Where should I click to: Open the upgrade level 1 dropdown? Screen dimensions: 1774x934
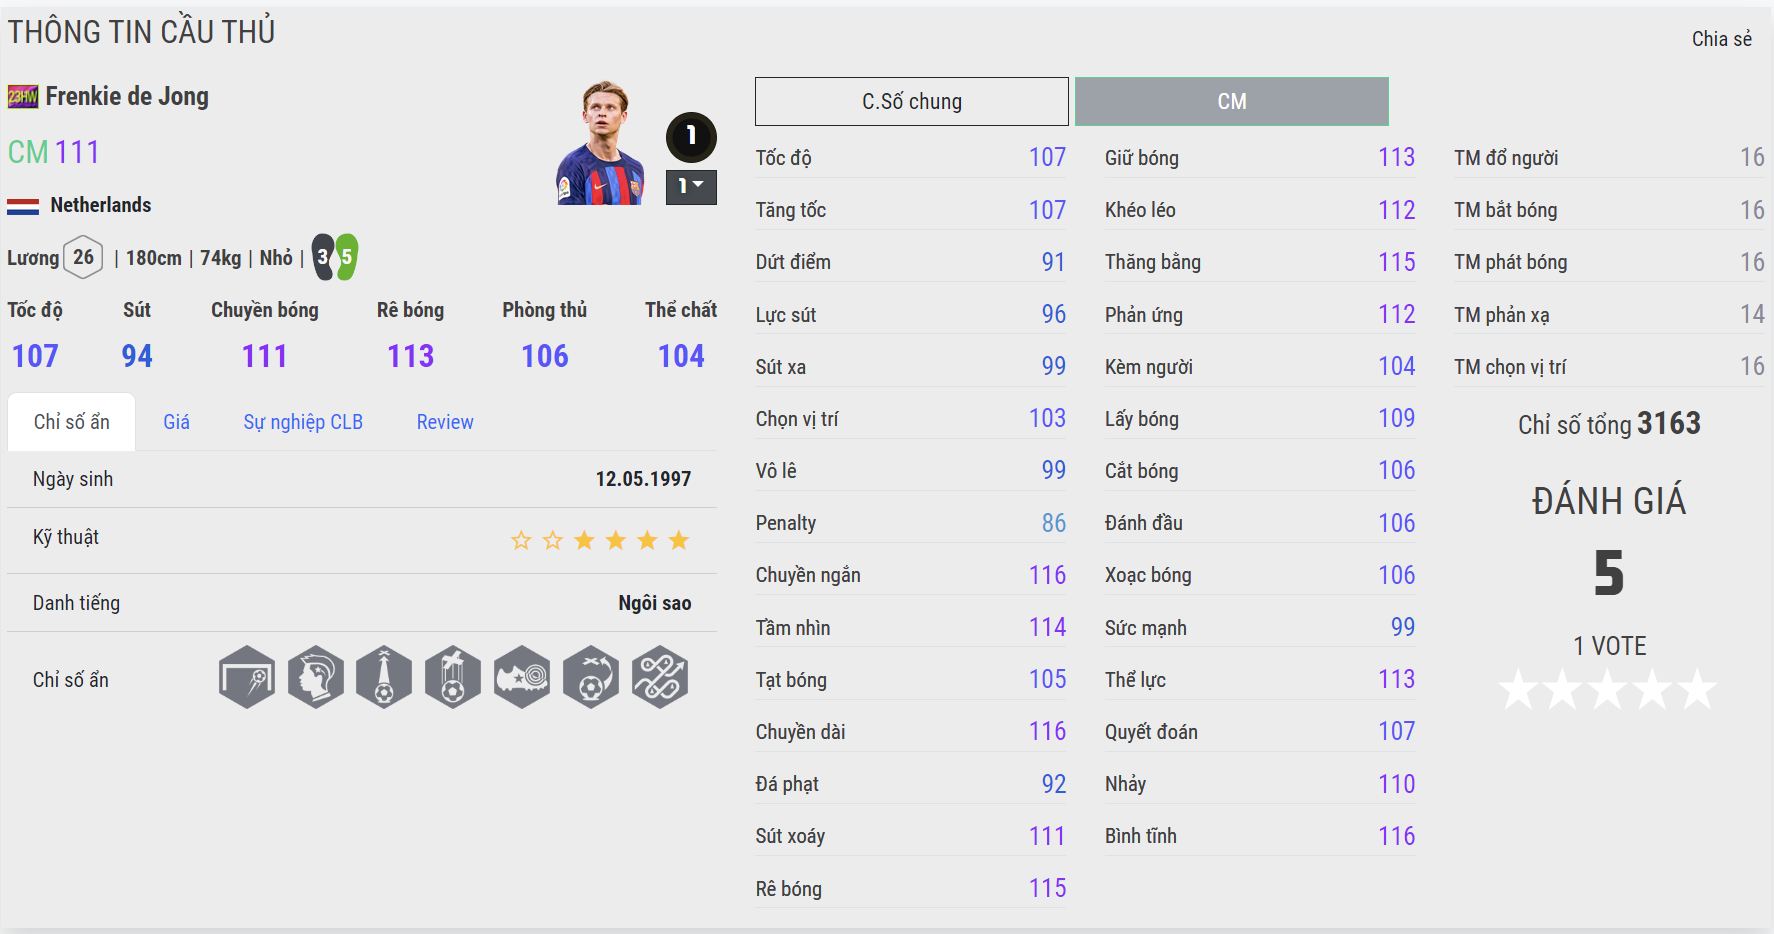click(691, 187)
